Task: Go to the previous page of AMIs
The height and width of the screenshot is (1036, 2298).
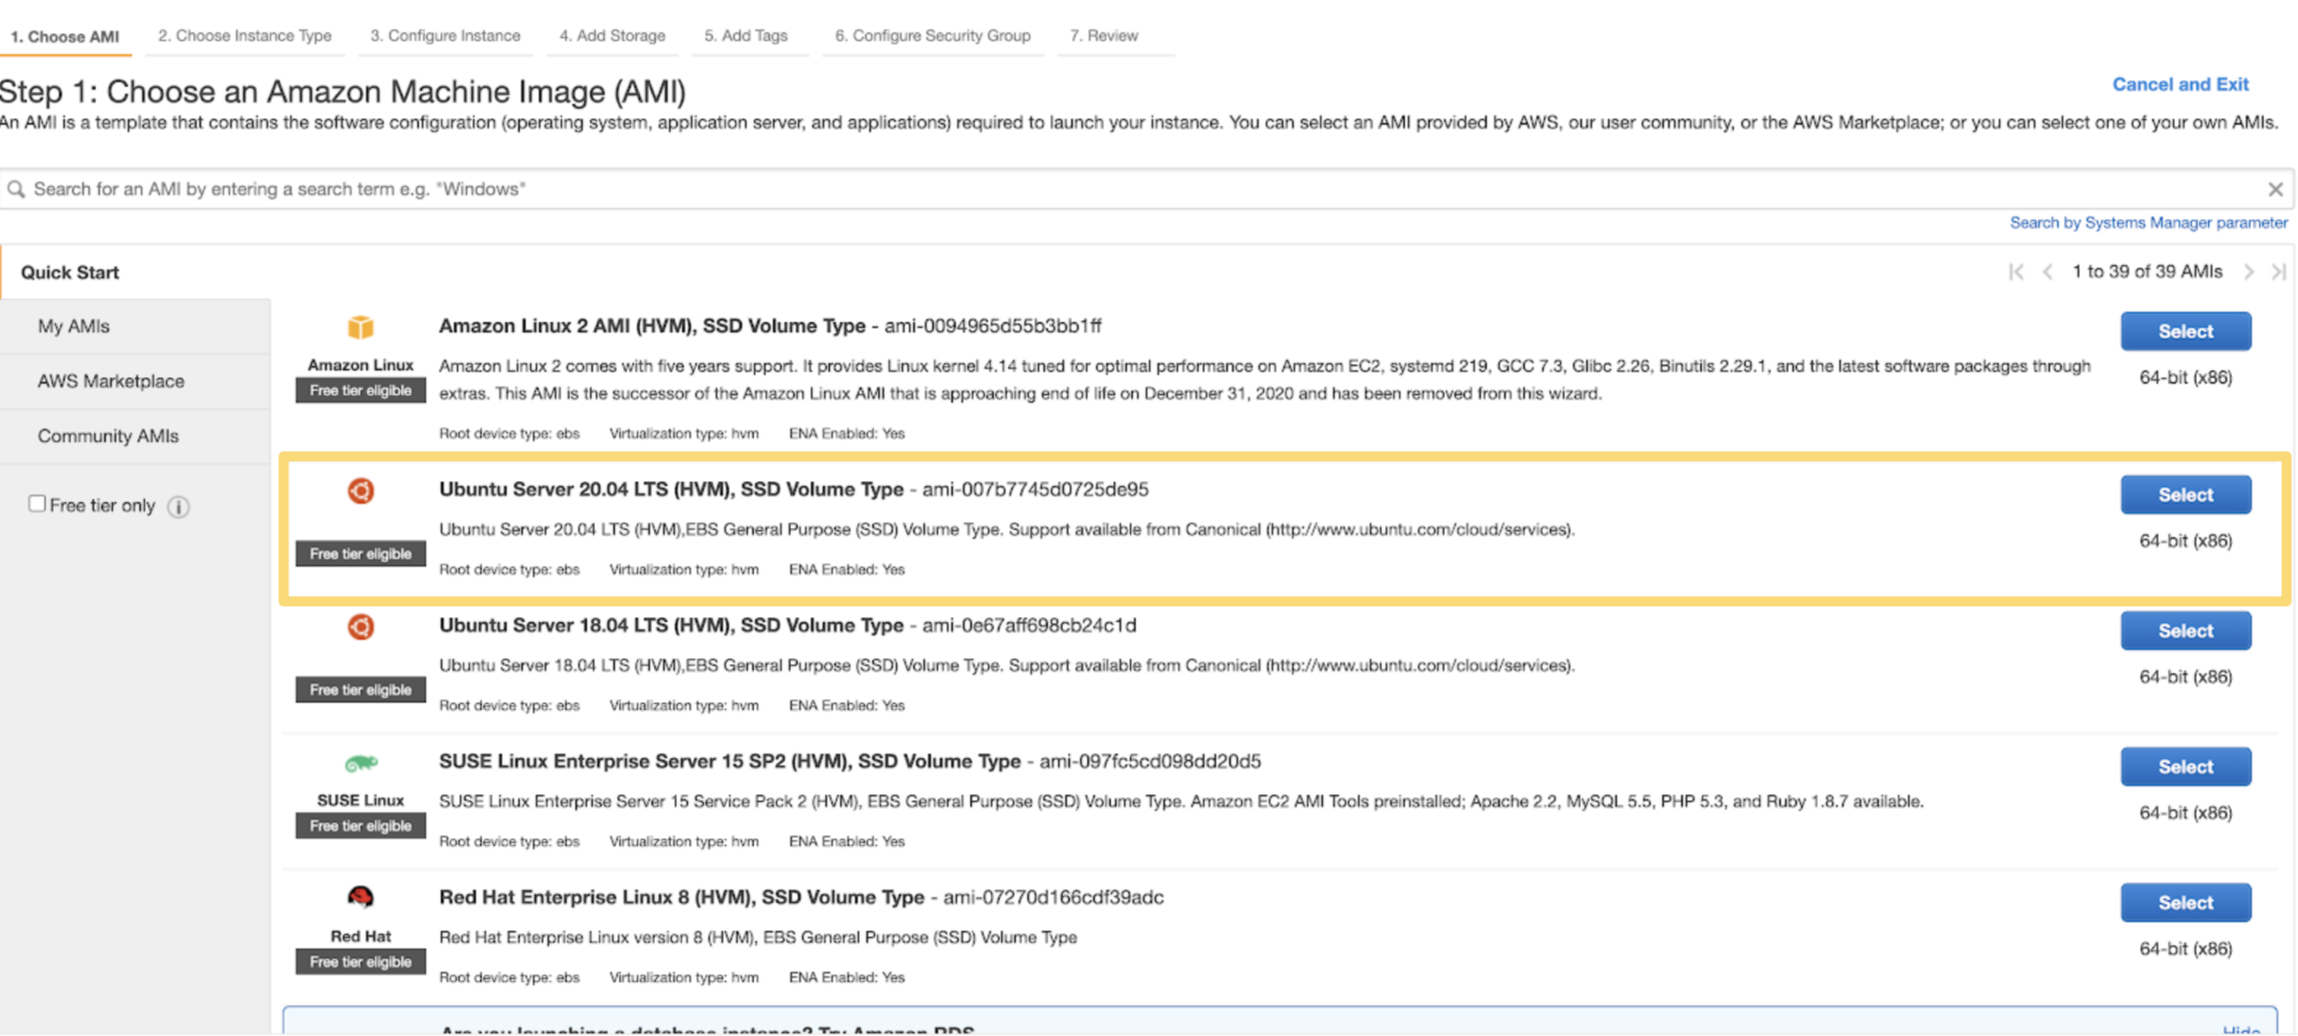Action: coord(2047,272)
